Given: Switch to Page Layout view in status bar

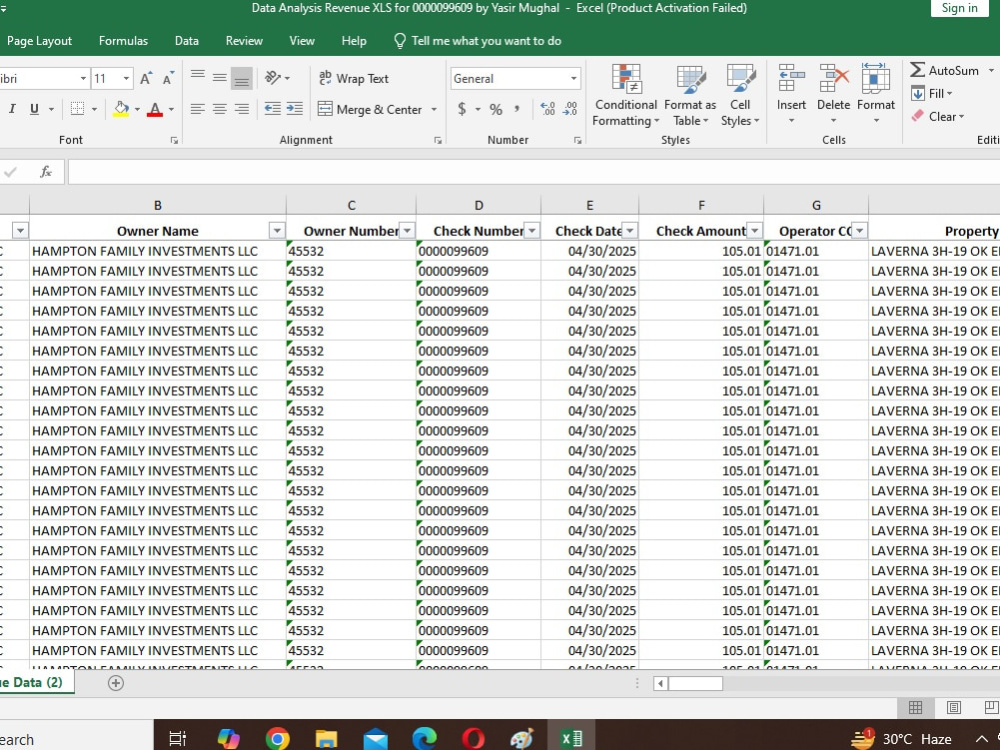Looking at the screenshot, I should 953,707.
